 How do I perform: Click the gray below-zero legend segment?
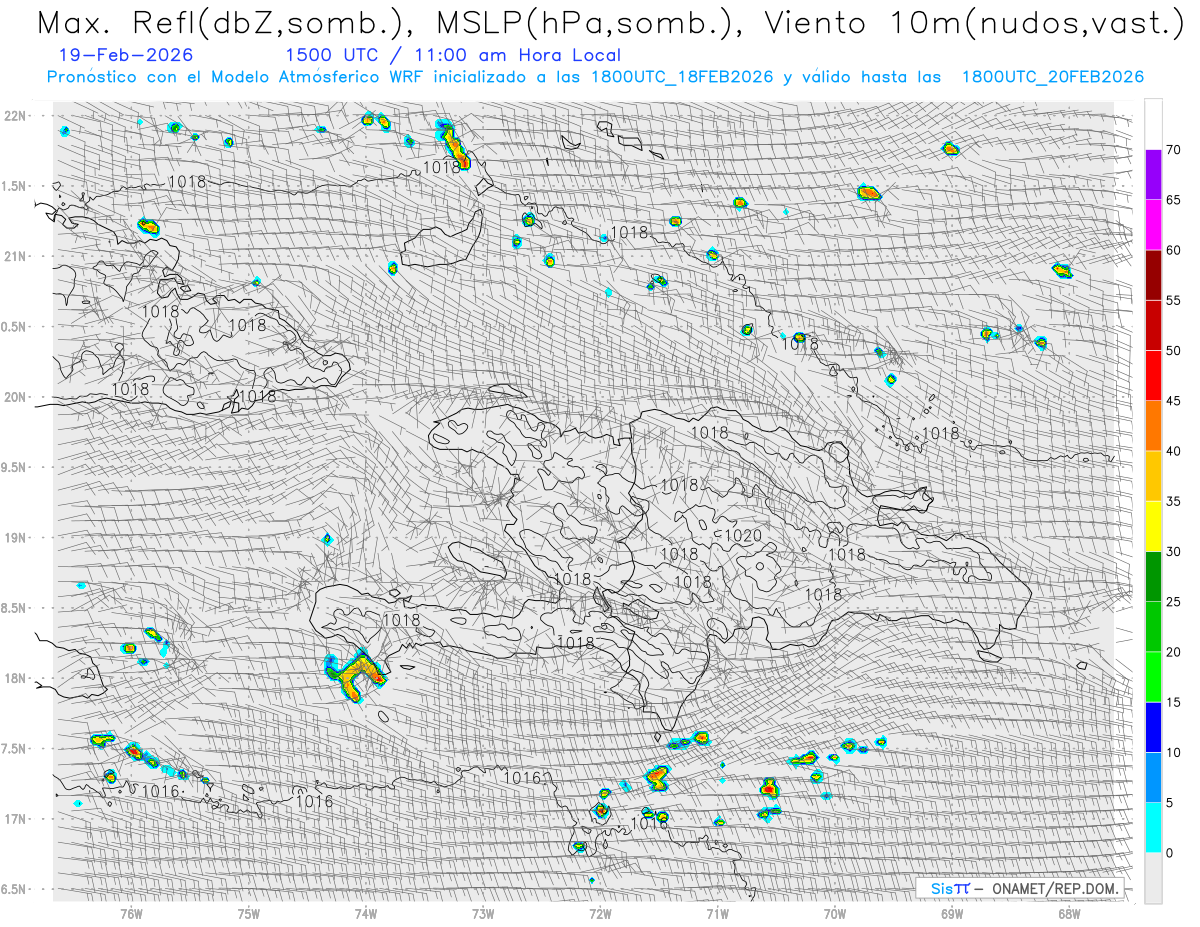(1153, 877)
